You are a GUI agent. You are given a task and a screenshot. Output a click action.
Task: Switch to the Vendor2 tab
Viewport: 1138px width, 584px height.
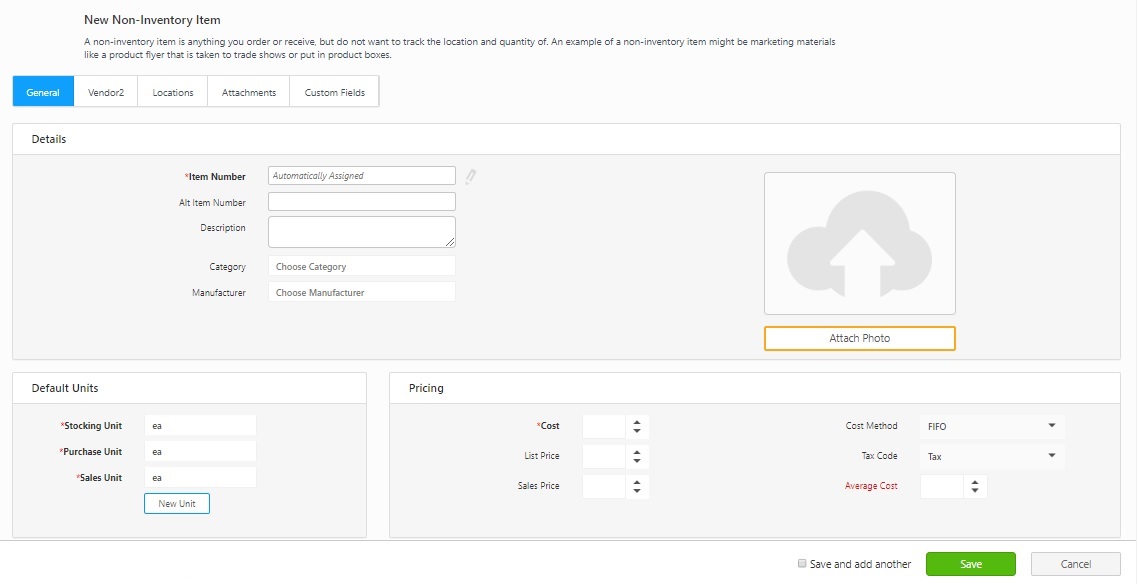point(105,92)
